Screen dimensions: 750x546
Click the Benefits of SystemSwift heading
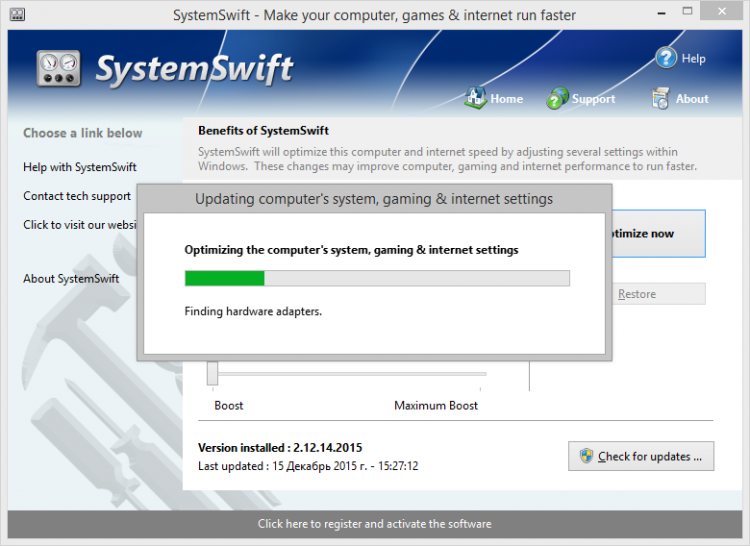click(263, 131)
